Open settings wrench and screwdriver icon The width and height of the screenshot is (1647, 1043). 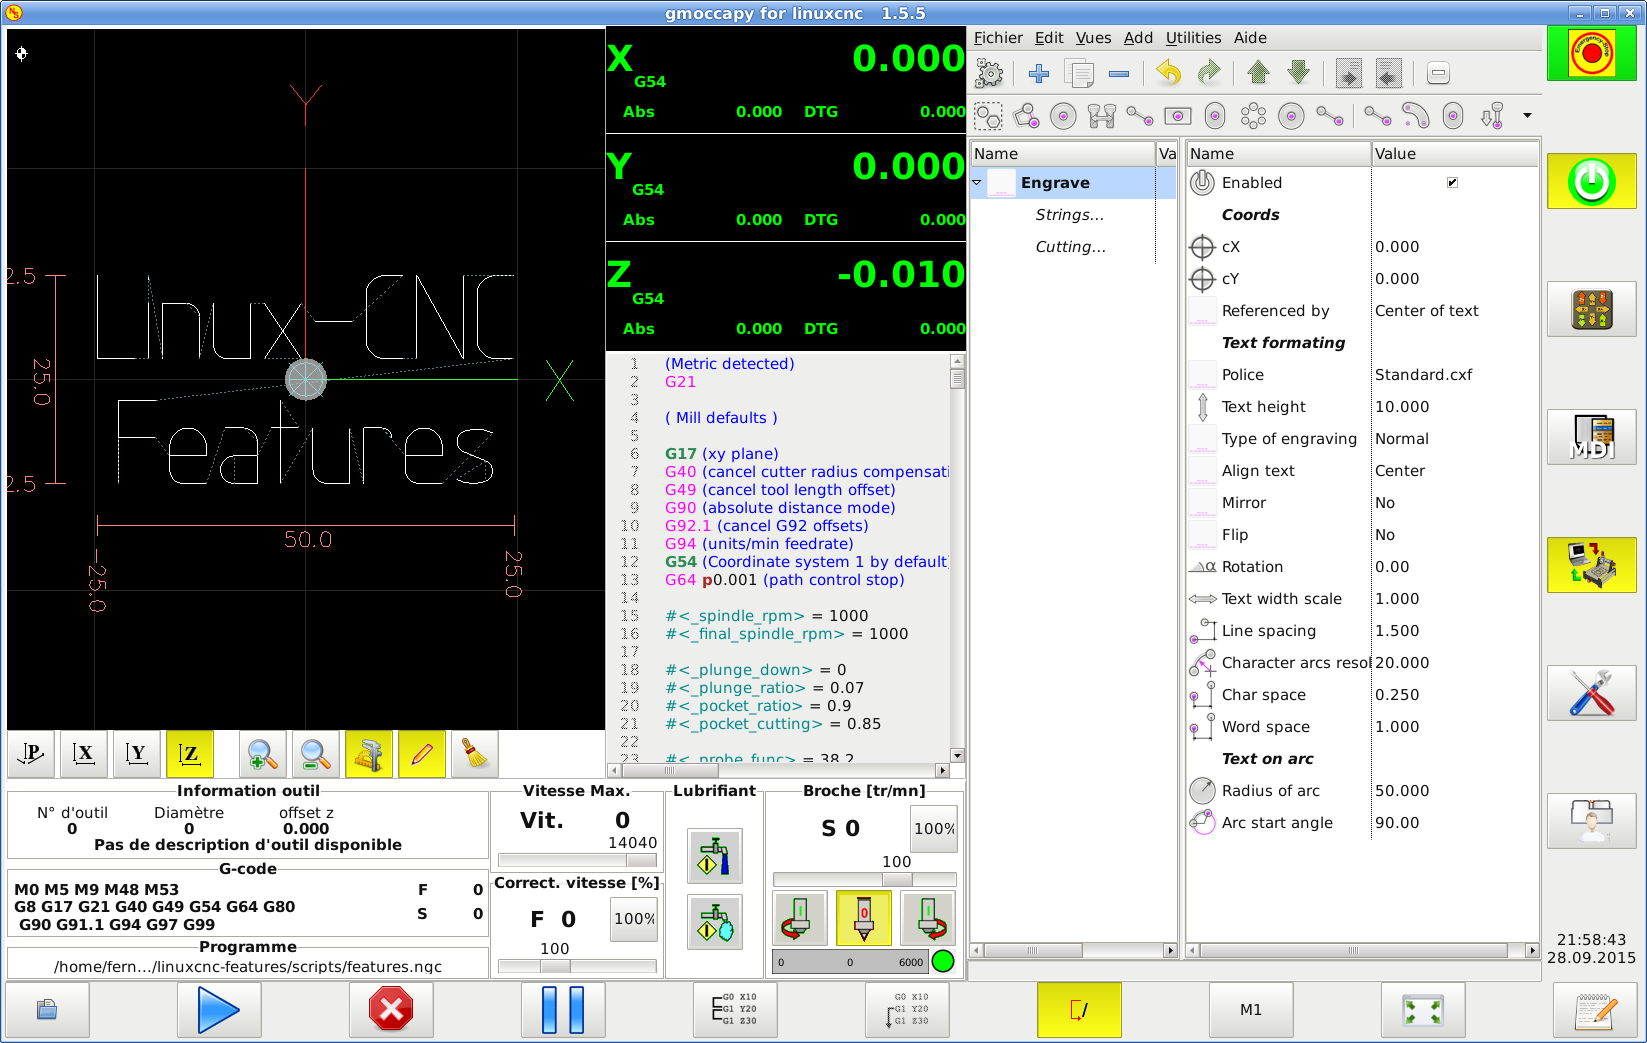[x=1591, y=693]
